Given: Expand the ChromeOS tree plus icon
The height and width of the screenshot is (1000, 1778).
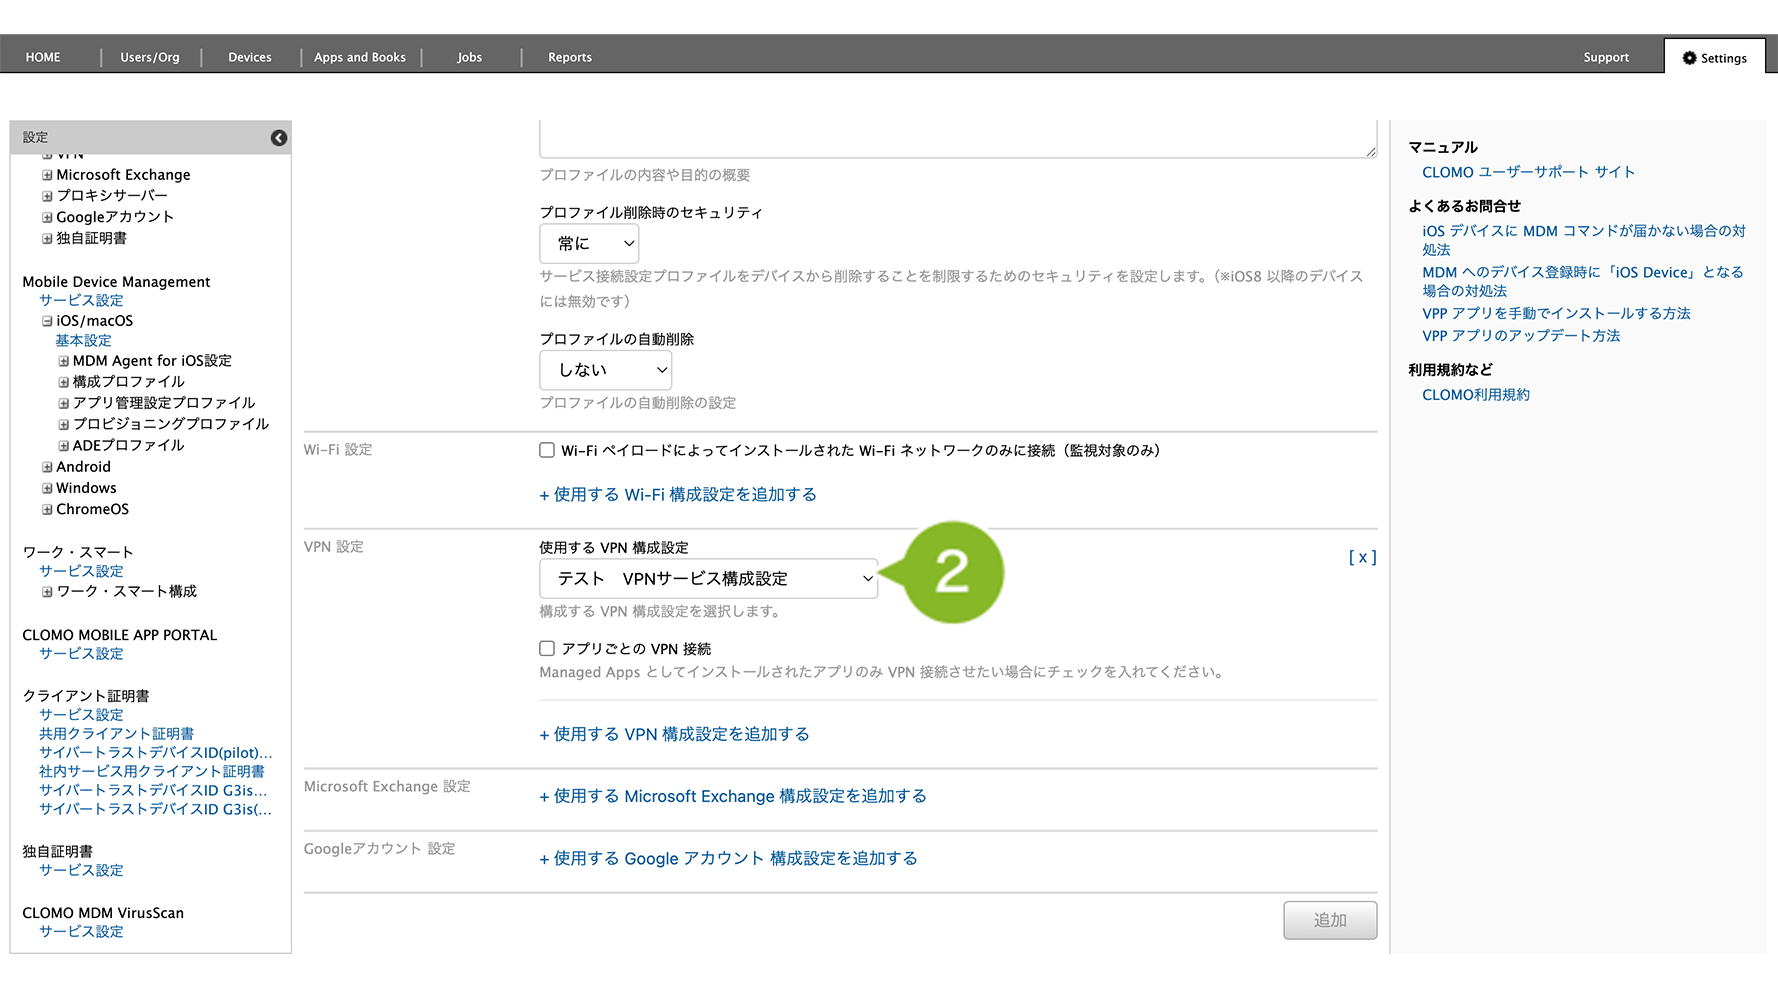Looking at the screenshot, I should 47,509.
